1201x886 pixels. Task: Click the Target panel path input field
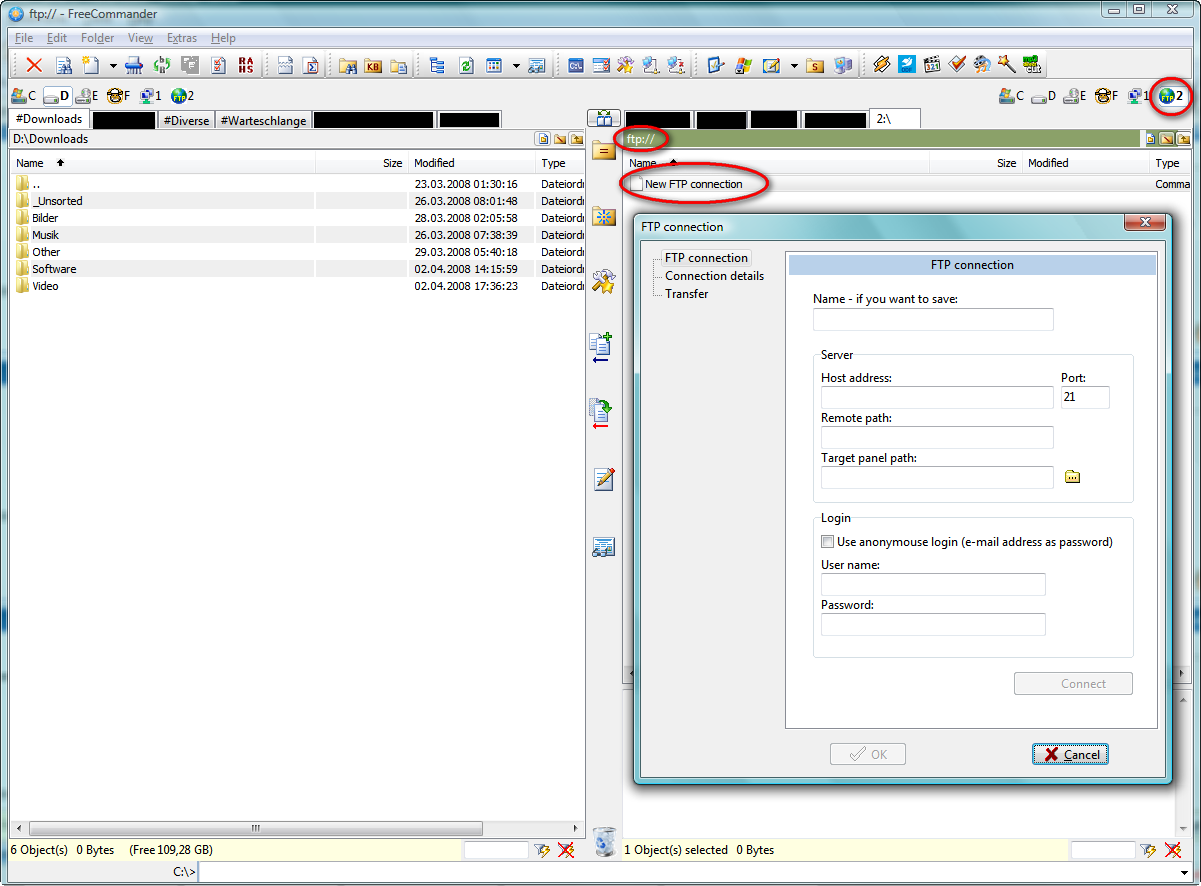coord(937,477)
